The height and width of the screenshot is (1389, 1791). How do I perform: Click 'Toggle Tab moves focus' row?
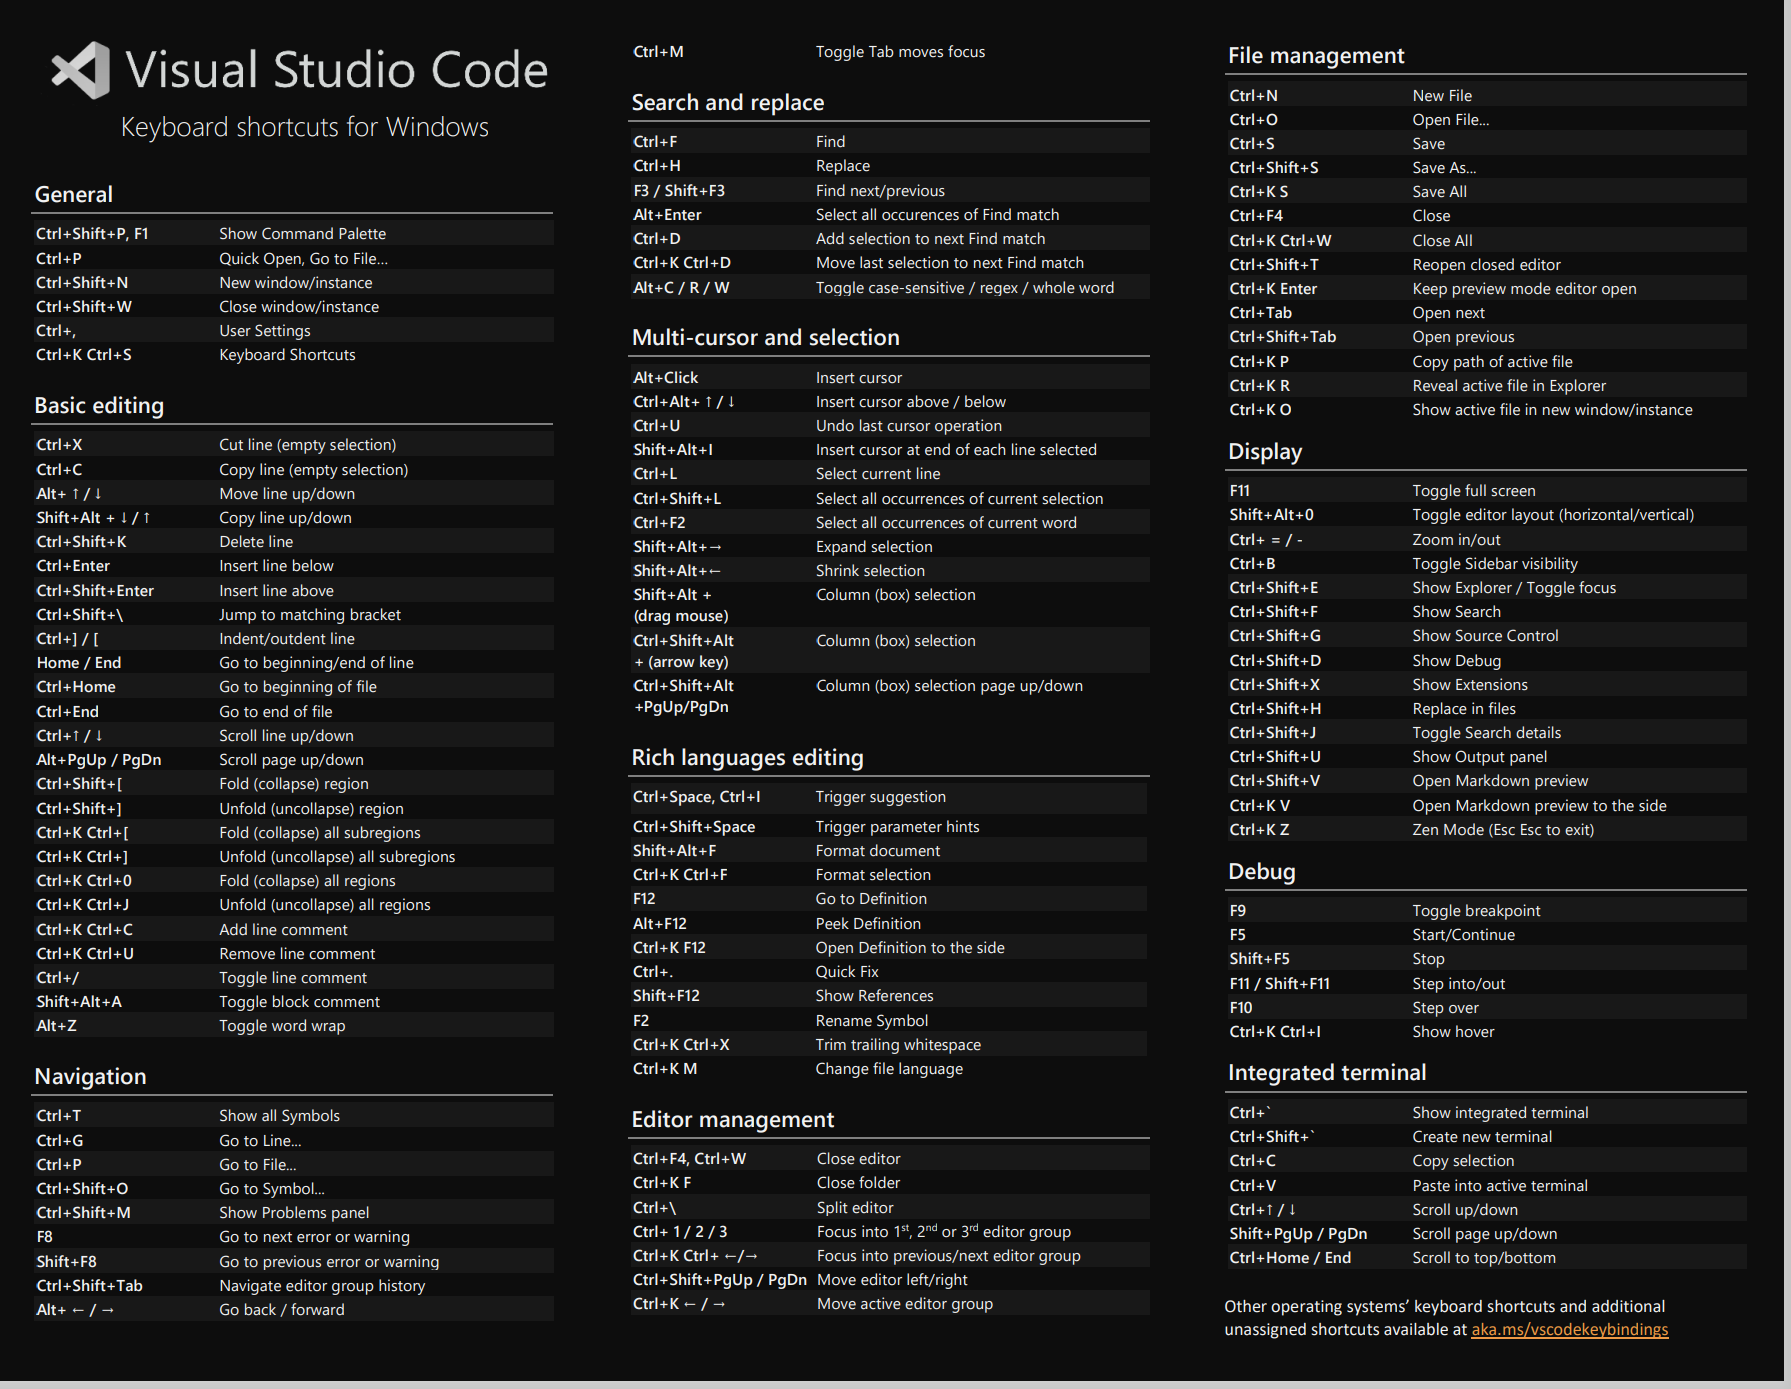click(x=890, y=52)
